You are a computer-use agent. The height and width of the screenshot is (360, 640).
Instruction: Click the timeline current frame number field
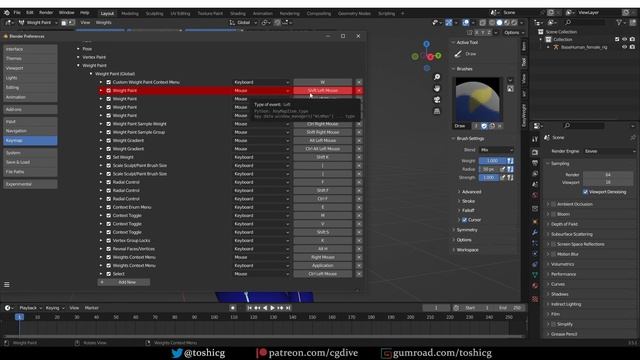coord(436,308)
